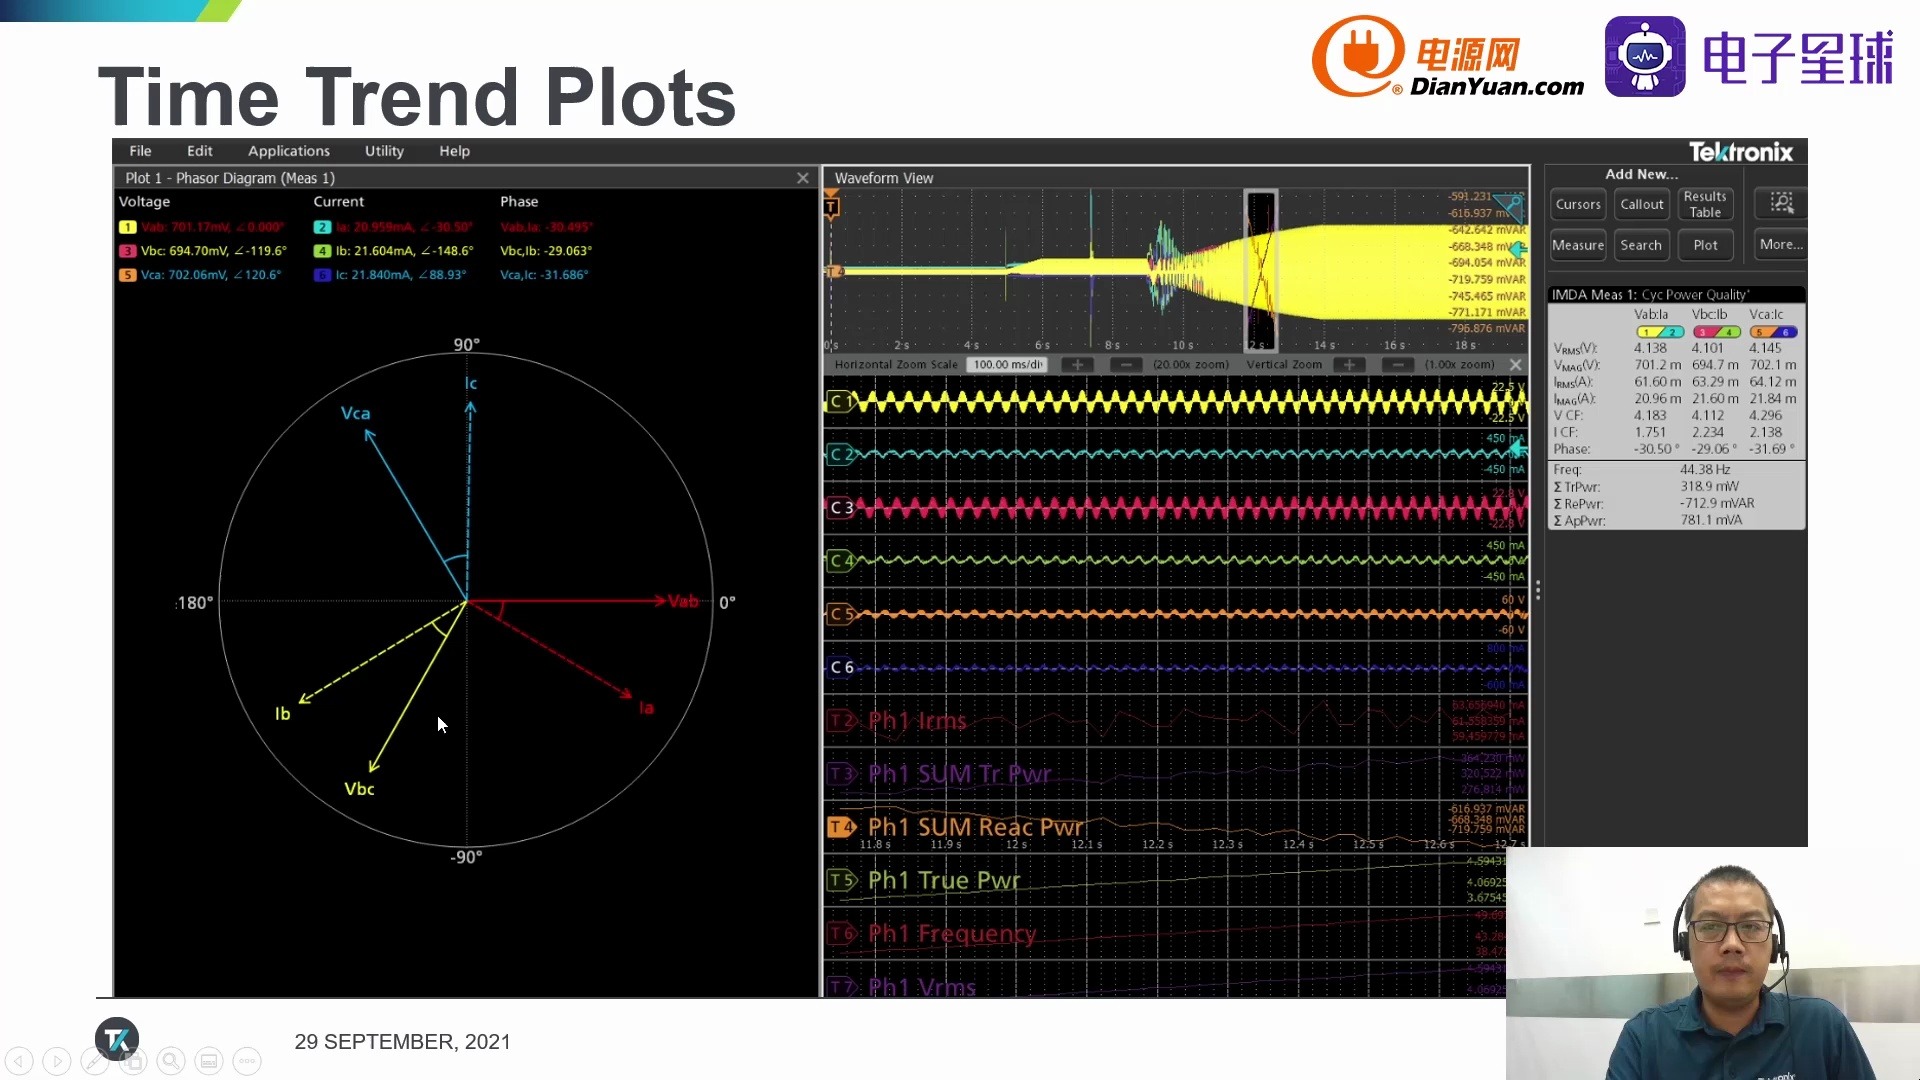Go to next slide with forward arrow

[57, 1061]
